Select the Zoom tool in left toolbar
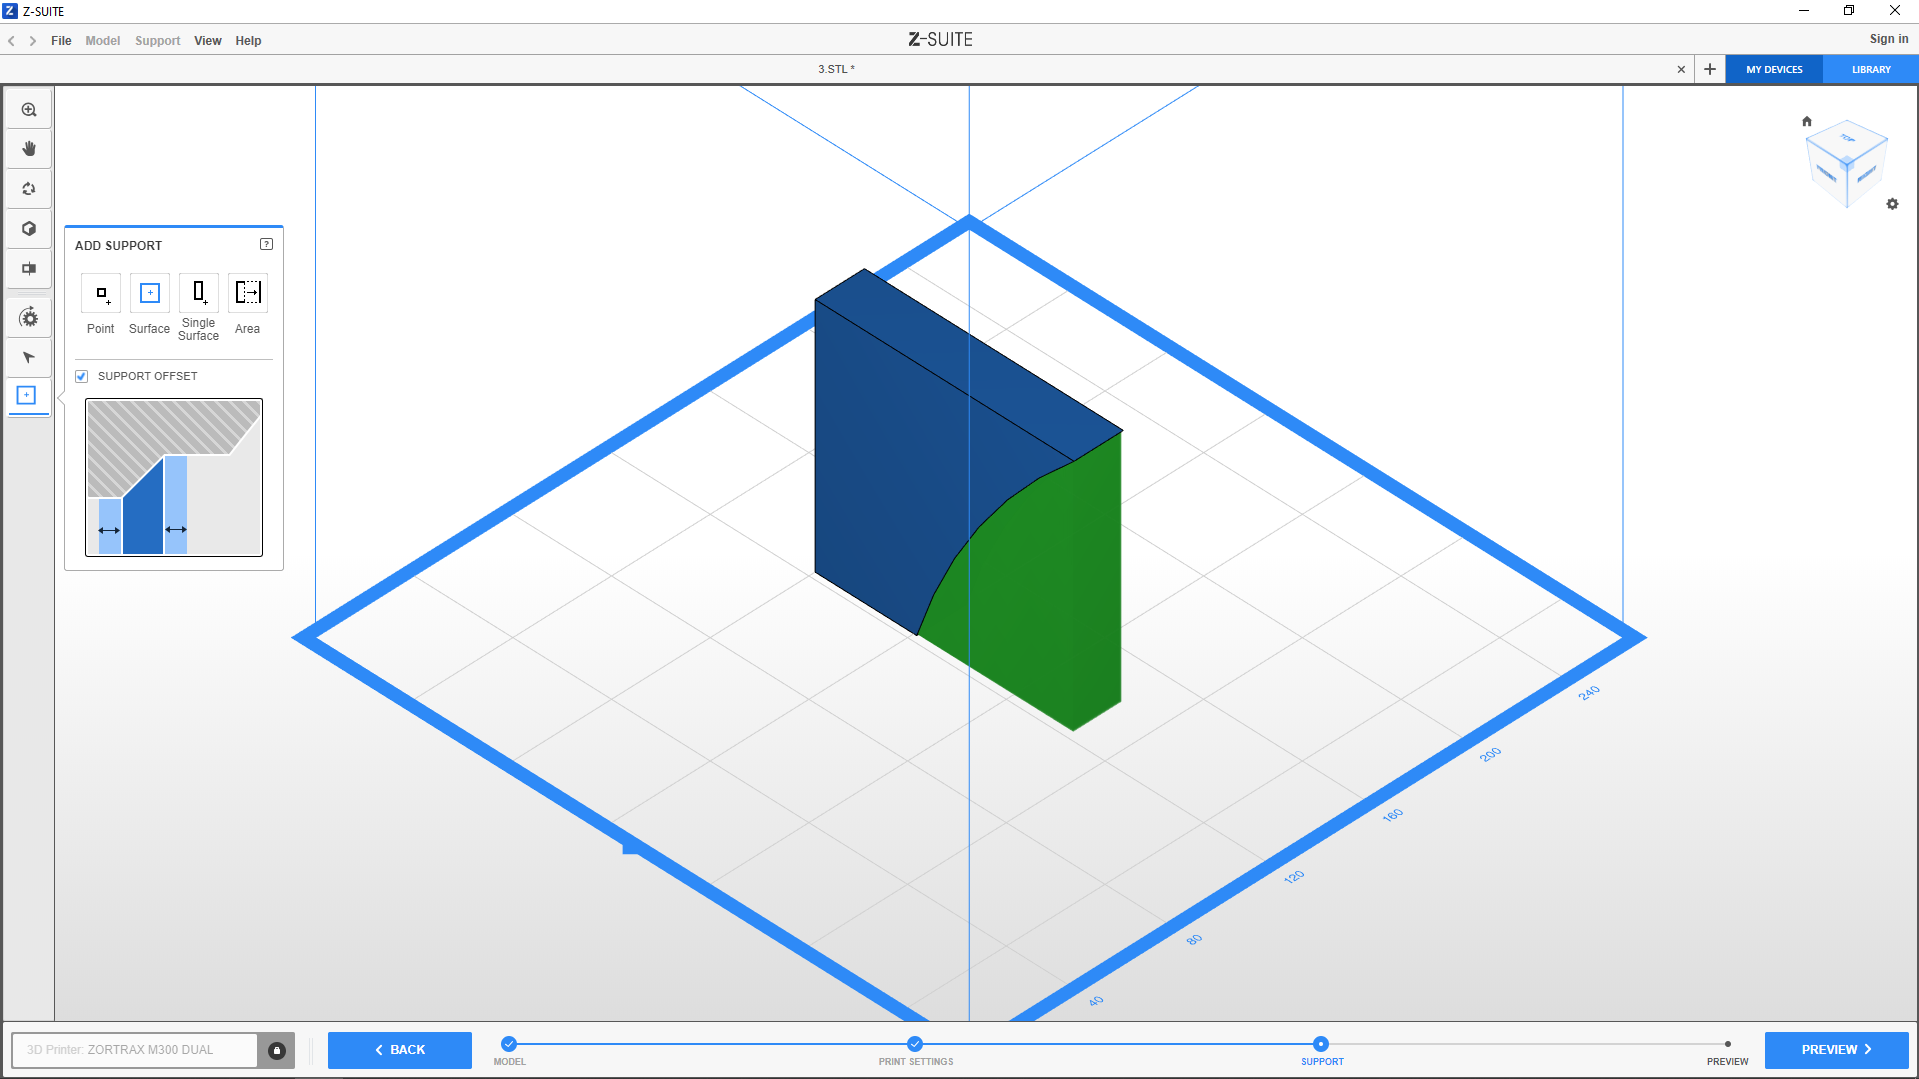 tap(29, 110)
